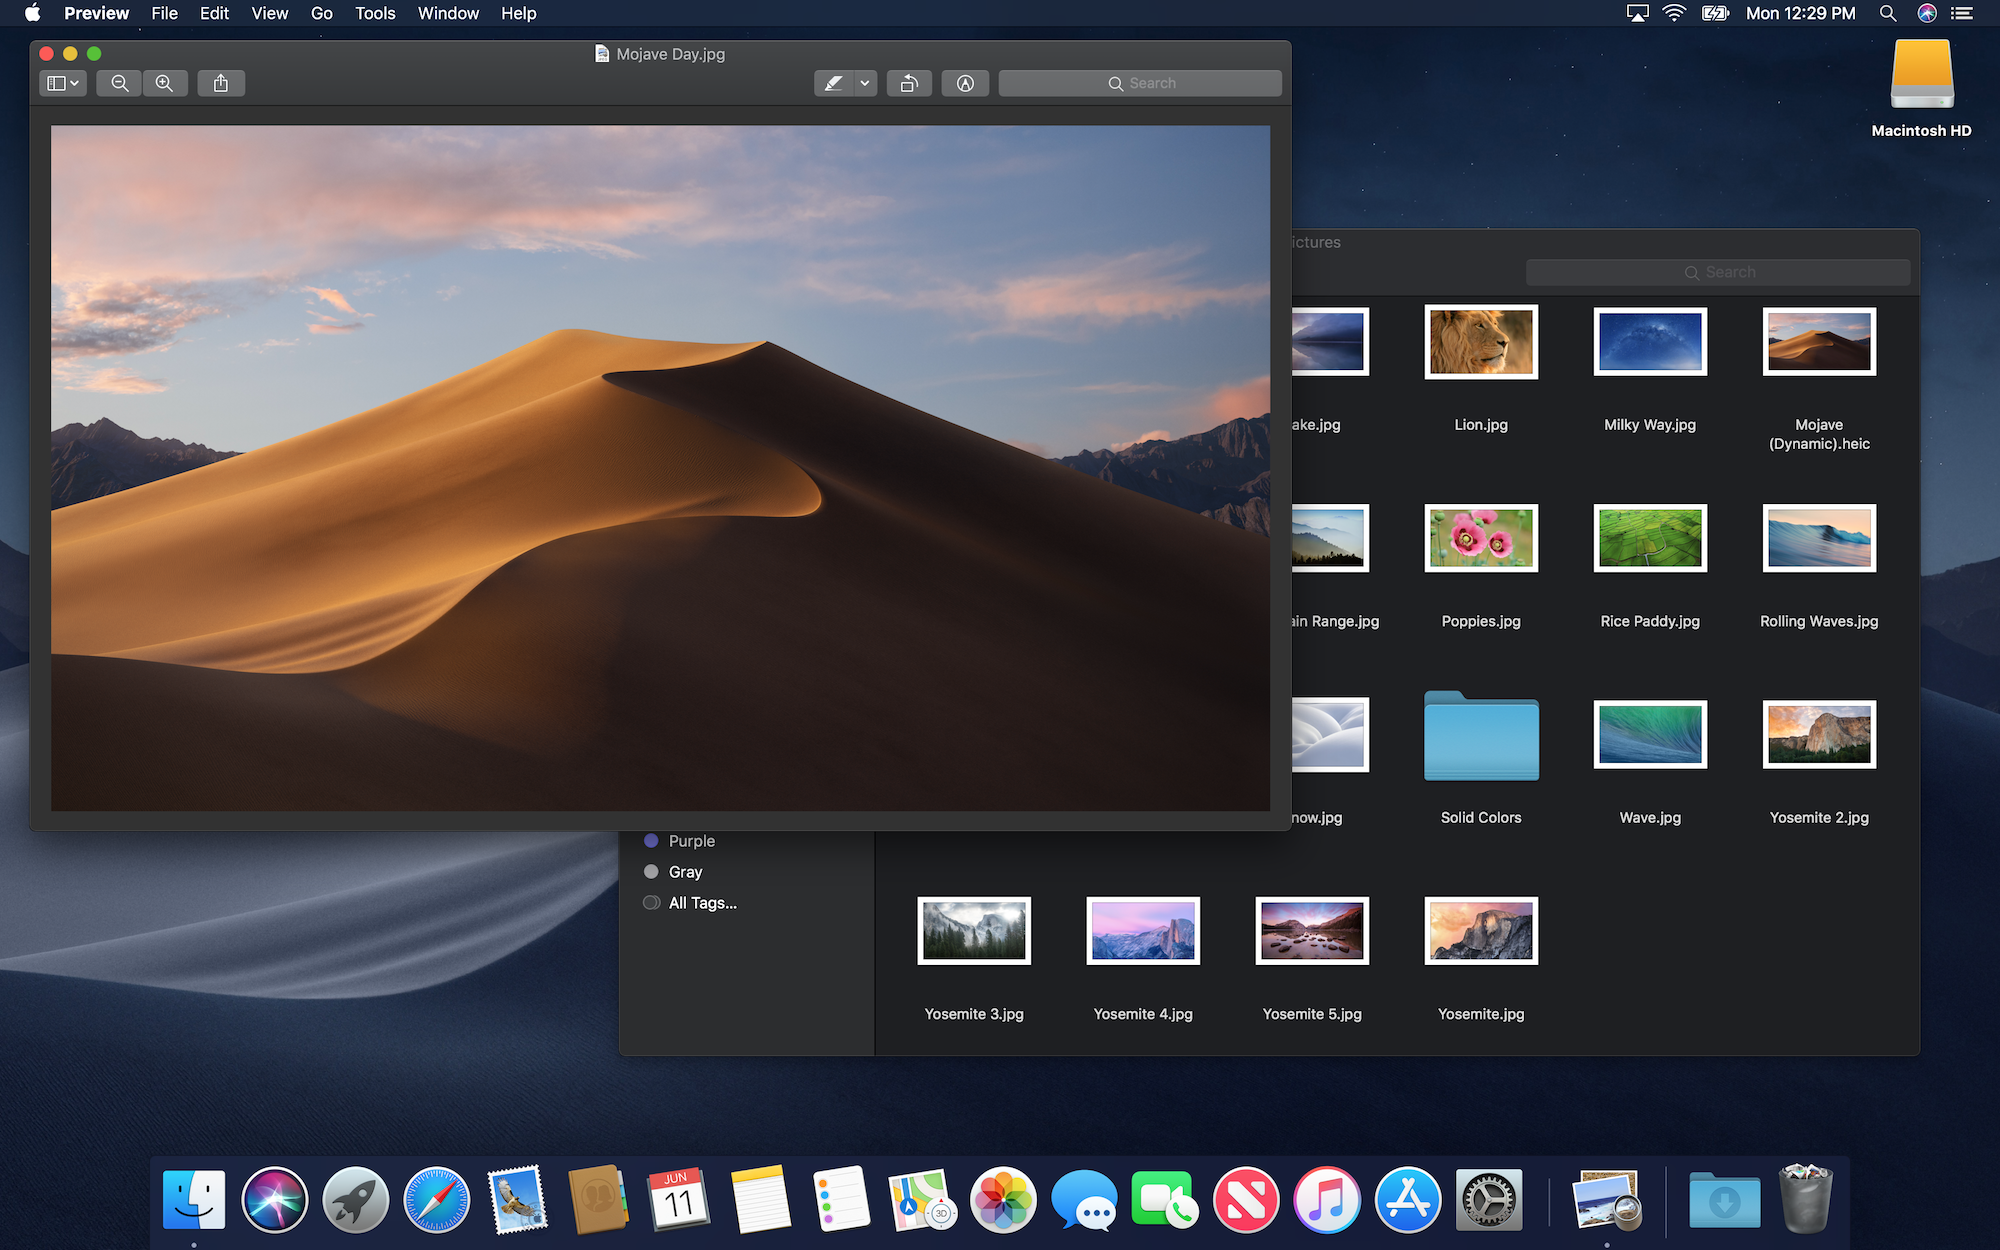Click the Preview search field
This screenshot has width=2000, height=1250.
click(1140, 83)
